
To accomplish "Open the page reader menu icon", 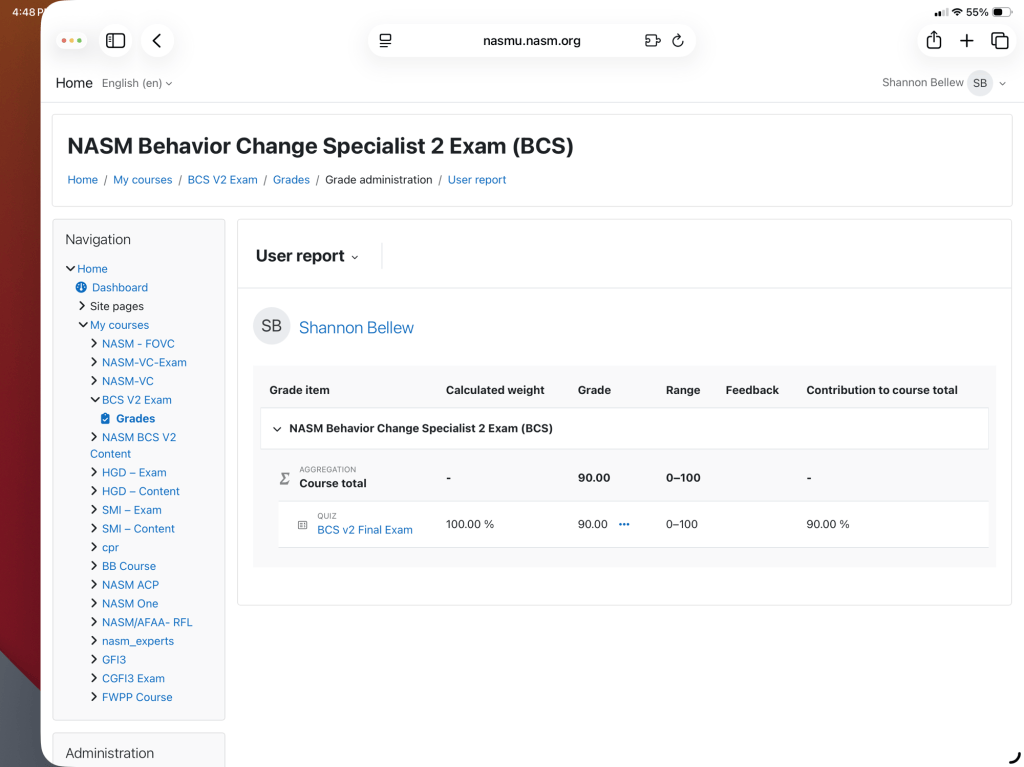I will tap(385, 41).
